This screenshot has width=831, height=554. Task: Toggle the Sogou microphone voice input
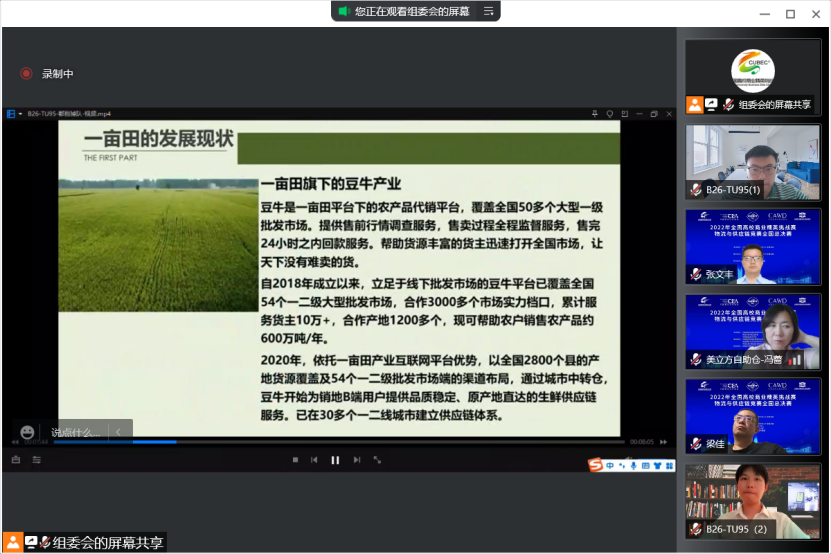632,465
